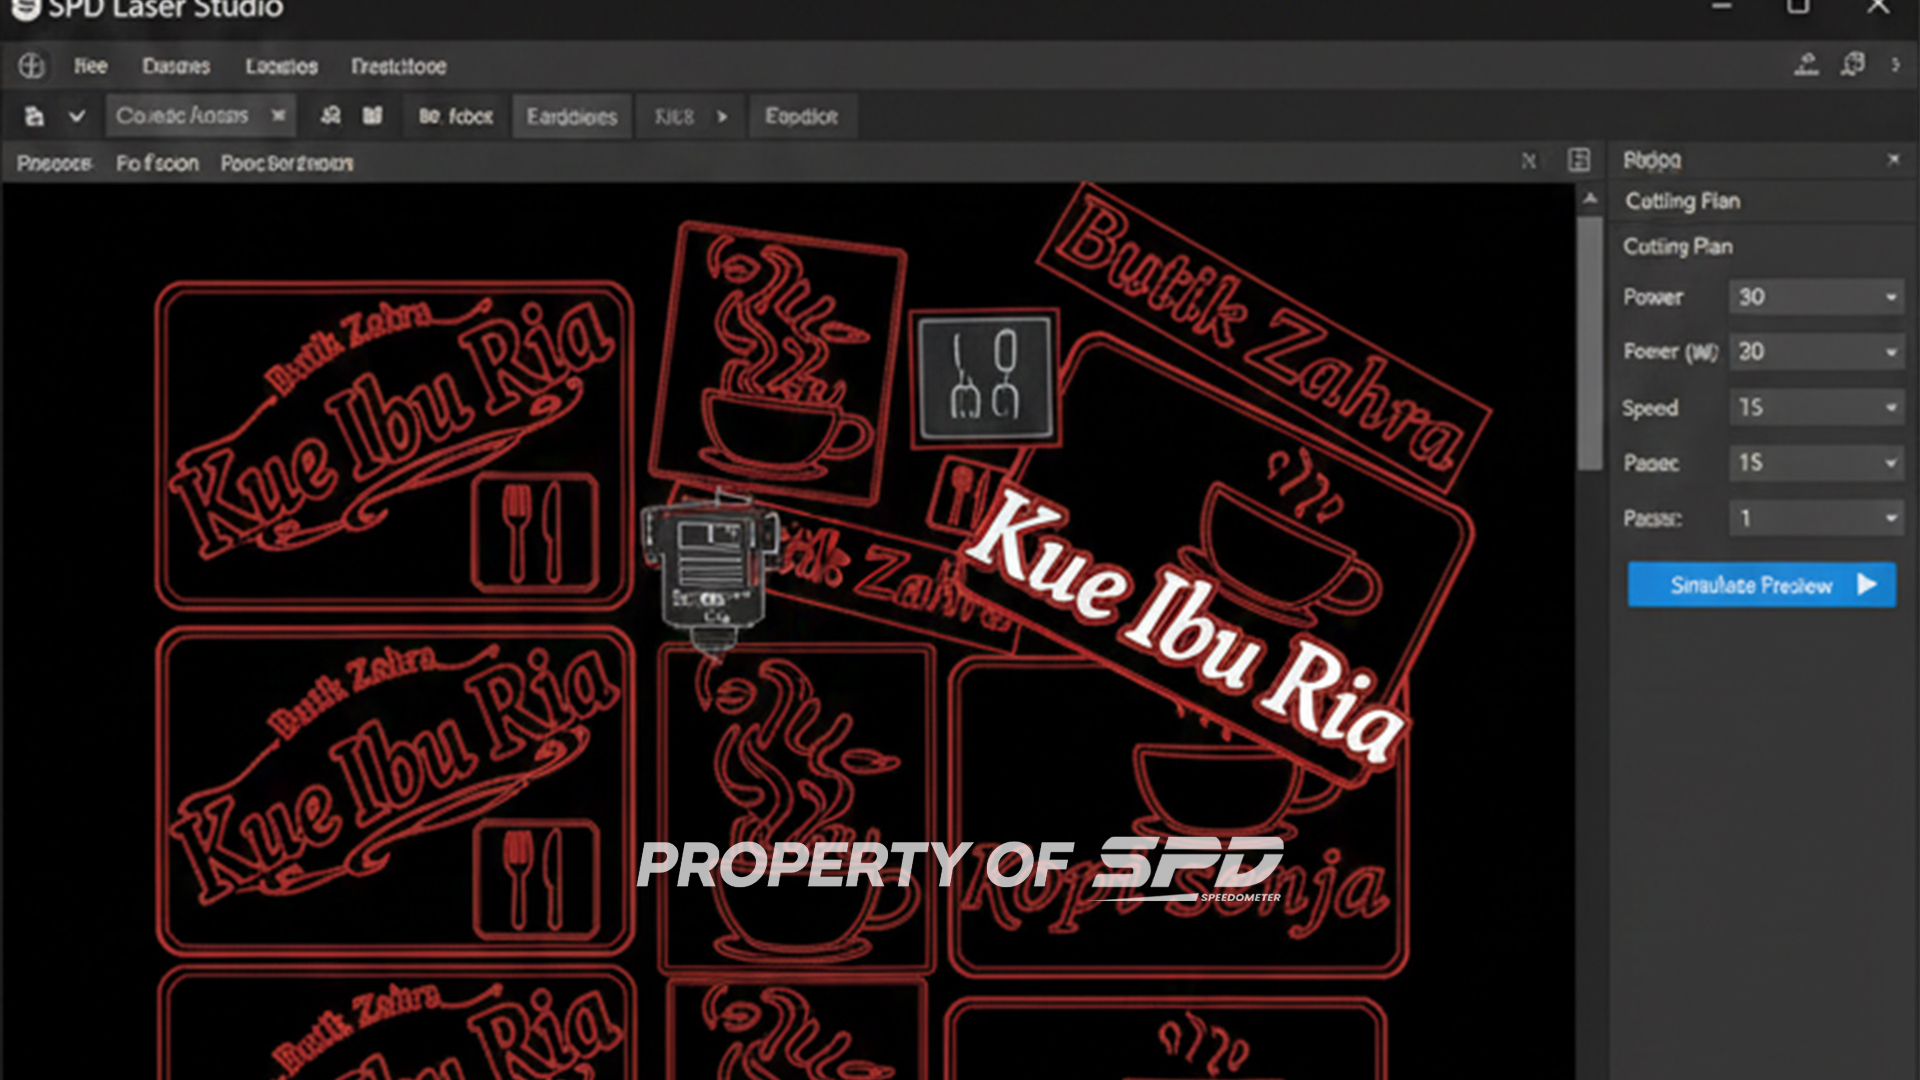Click the globe icon in menu bar
This screenshot has height=1080, width=1920.
(31, 66)
